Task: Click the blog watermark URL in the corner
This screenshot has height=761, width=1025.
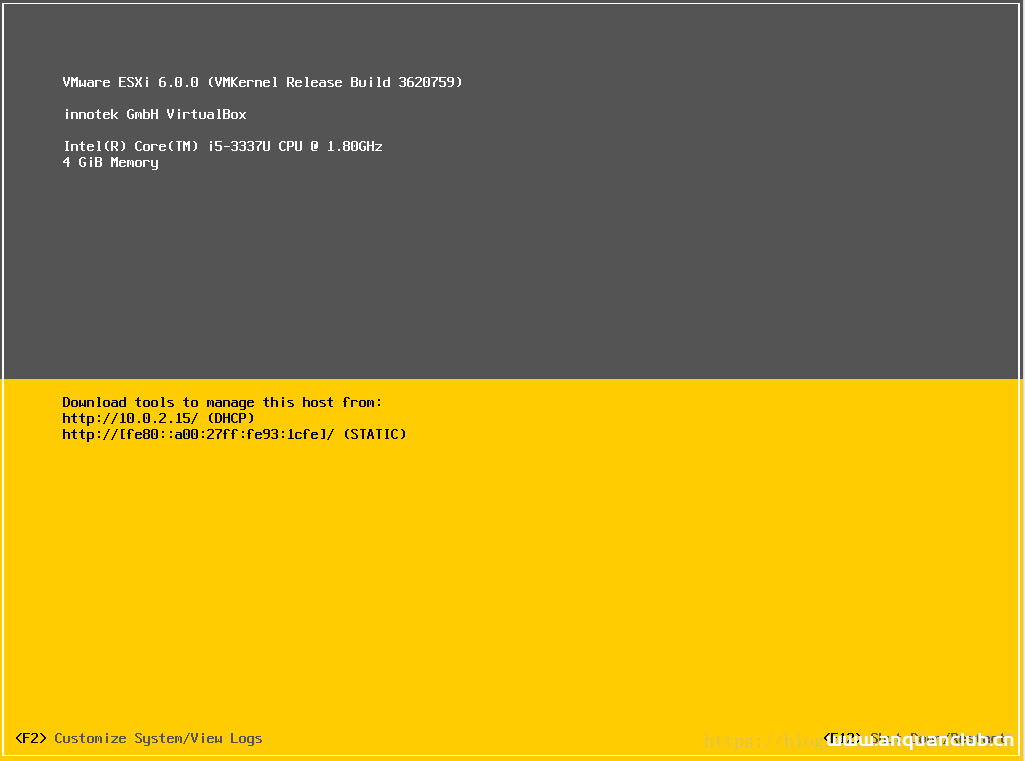Action: point(790,742)
